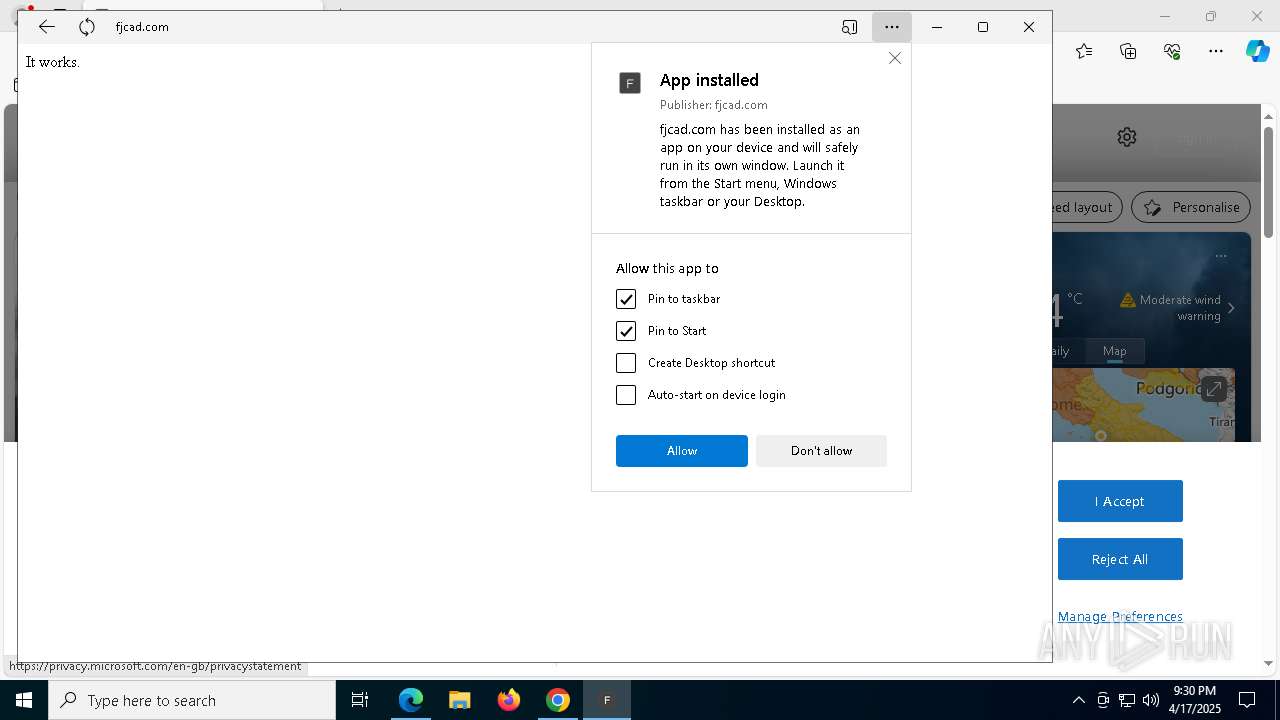Open the Edge Collections icon
This screenshot has height=720, width=1280.
click(1128, 51)
